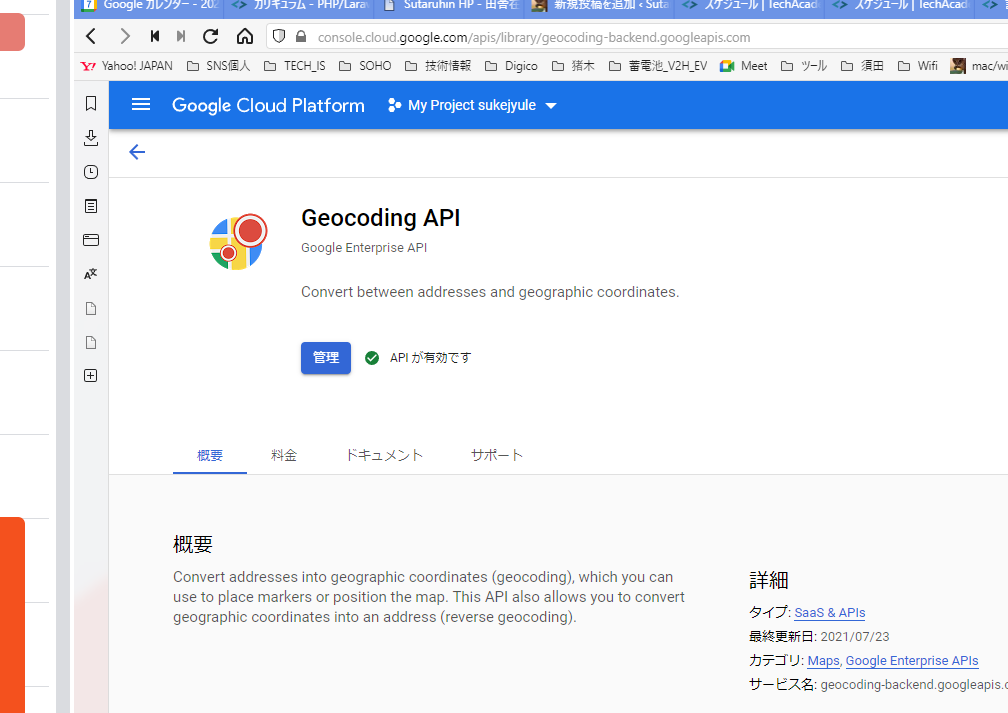Image resolution: width=1008 pixels, height=713 pixels.
Task: Select the サポート support tab
Action: (x=496, y=455)
